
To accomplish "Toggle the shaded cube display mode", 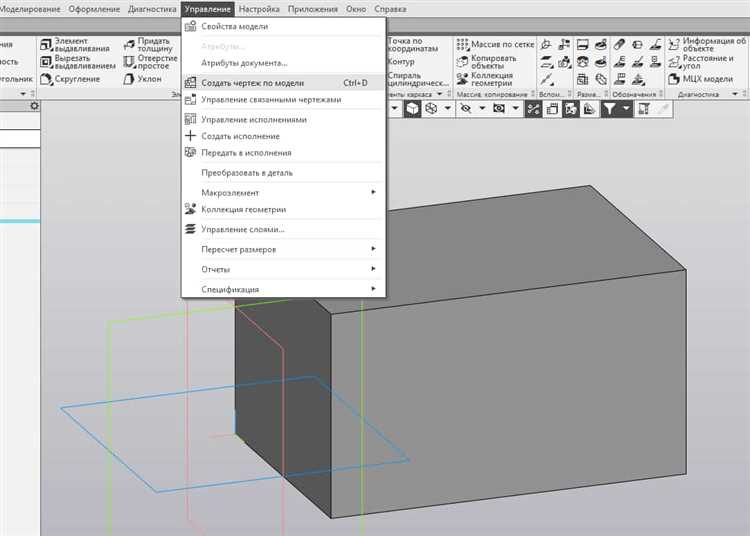I will point(412,109).
